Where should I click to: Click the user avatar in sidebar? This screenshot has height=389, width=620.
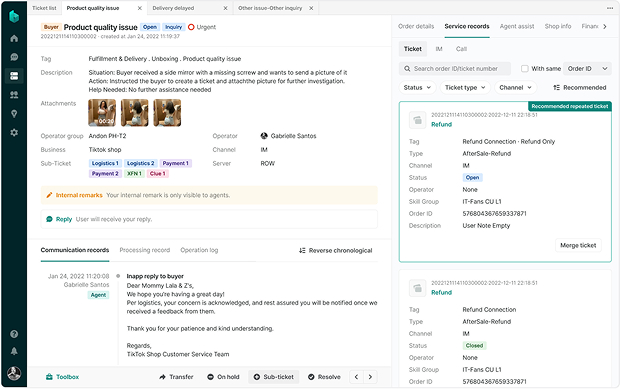tap(14, 373)
